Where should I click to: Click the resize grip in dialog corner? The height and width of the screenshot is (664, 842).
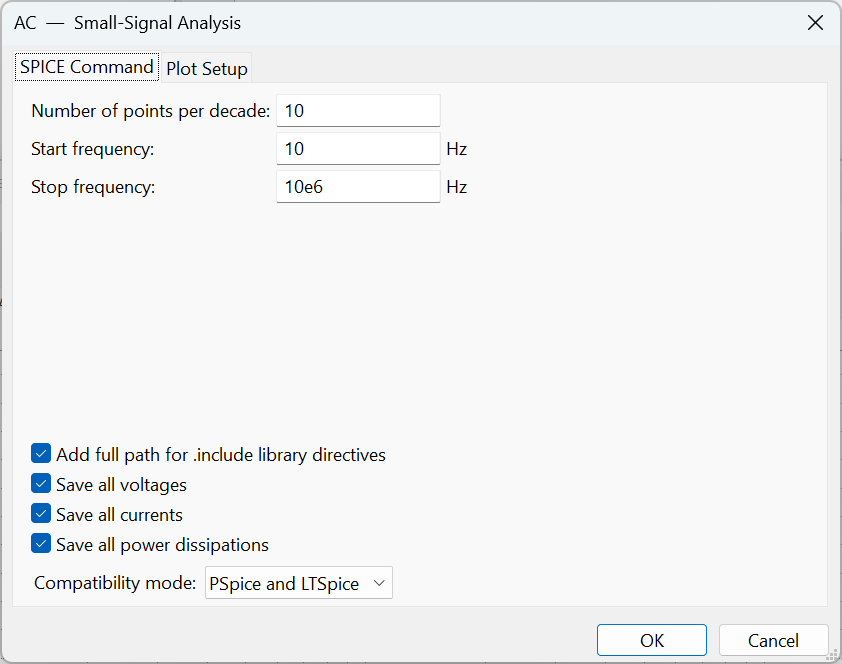tap(832, 655)
